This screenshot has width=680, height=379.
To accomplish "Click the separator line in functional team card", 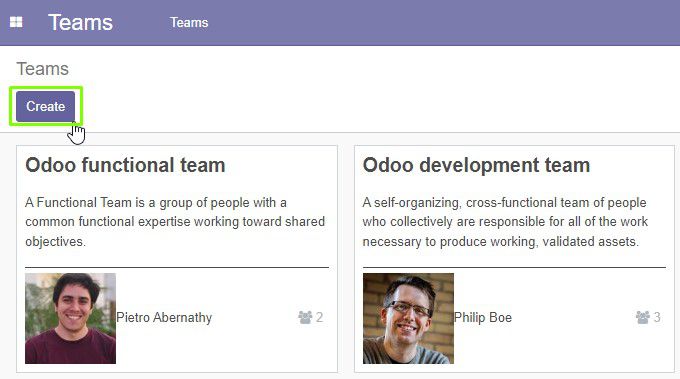I will click(177, 268).
